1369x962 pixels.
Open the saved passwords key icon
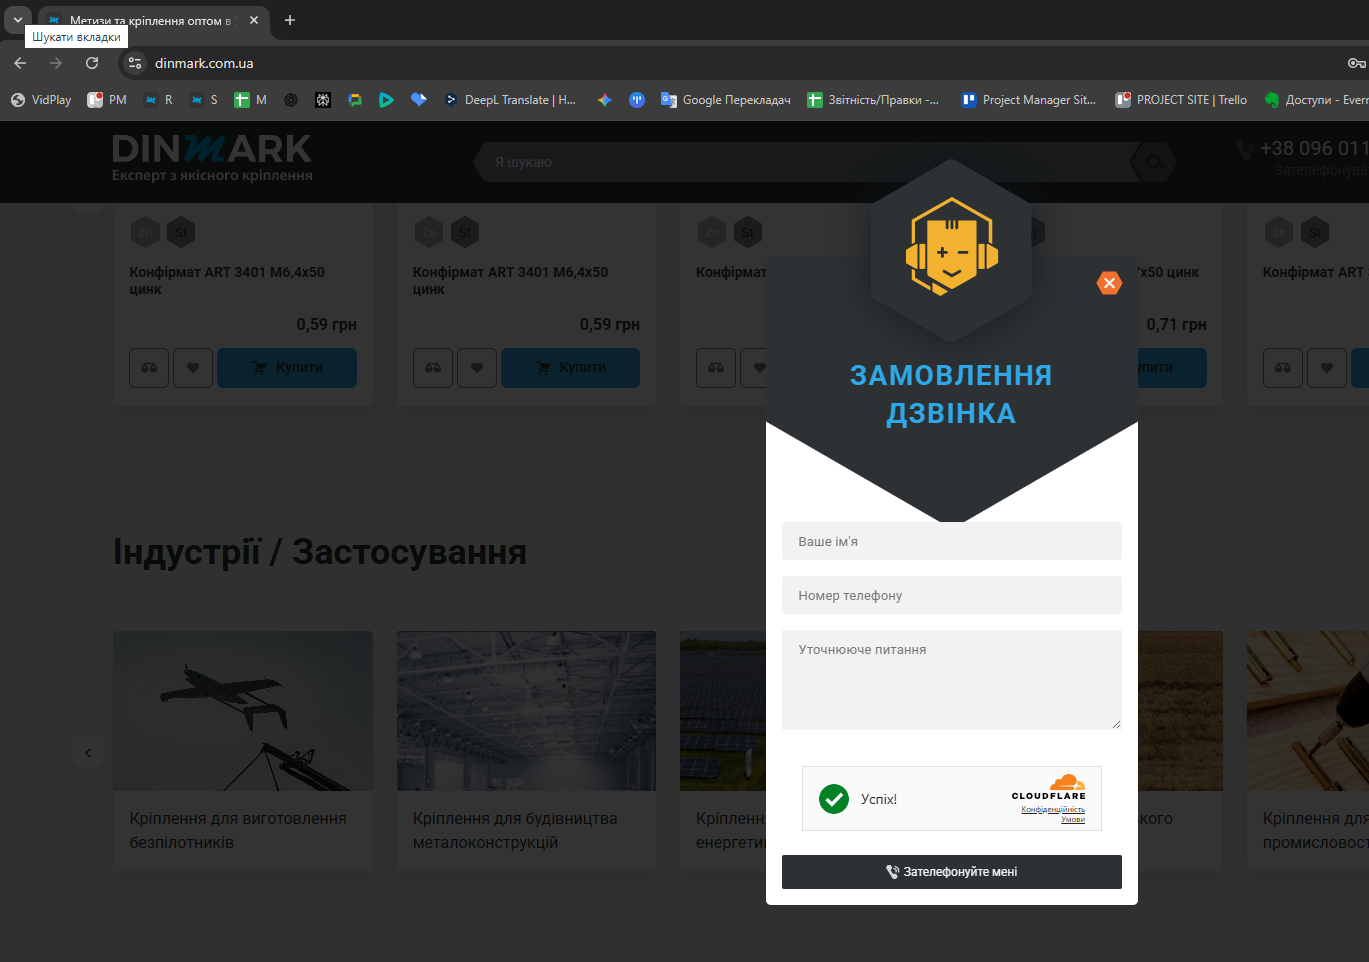[1356, 63]
